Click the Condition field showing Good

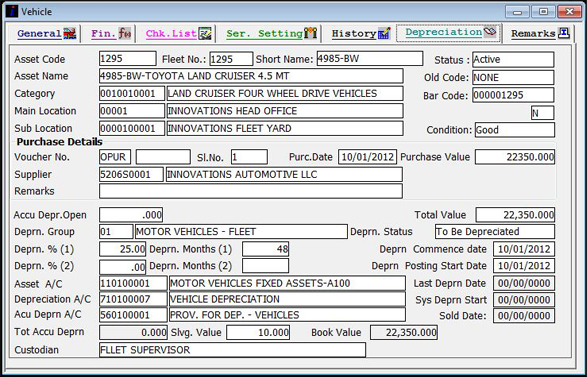[x=515, y=130]
